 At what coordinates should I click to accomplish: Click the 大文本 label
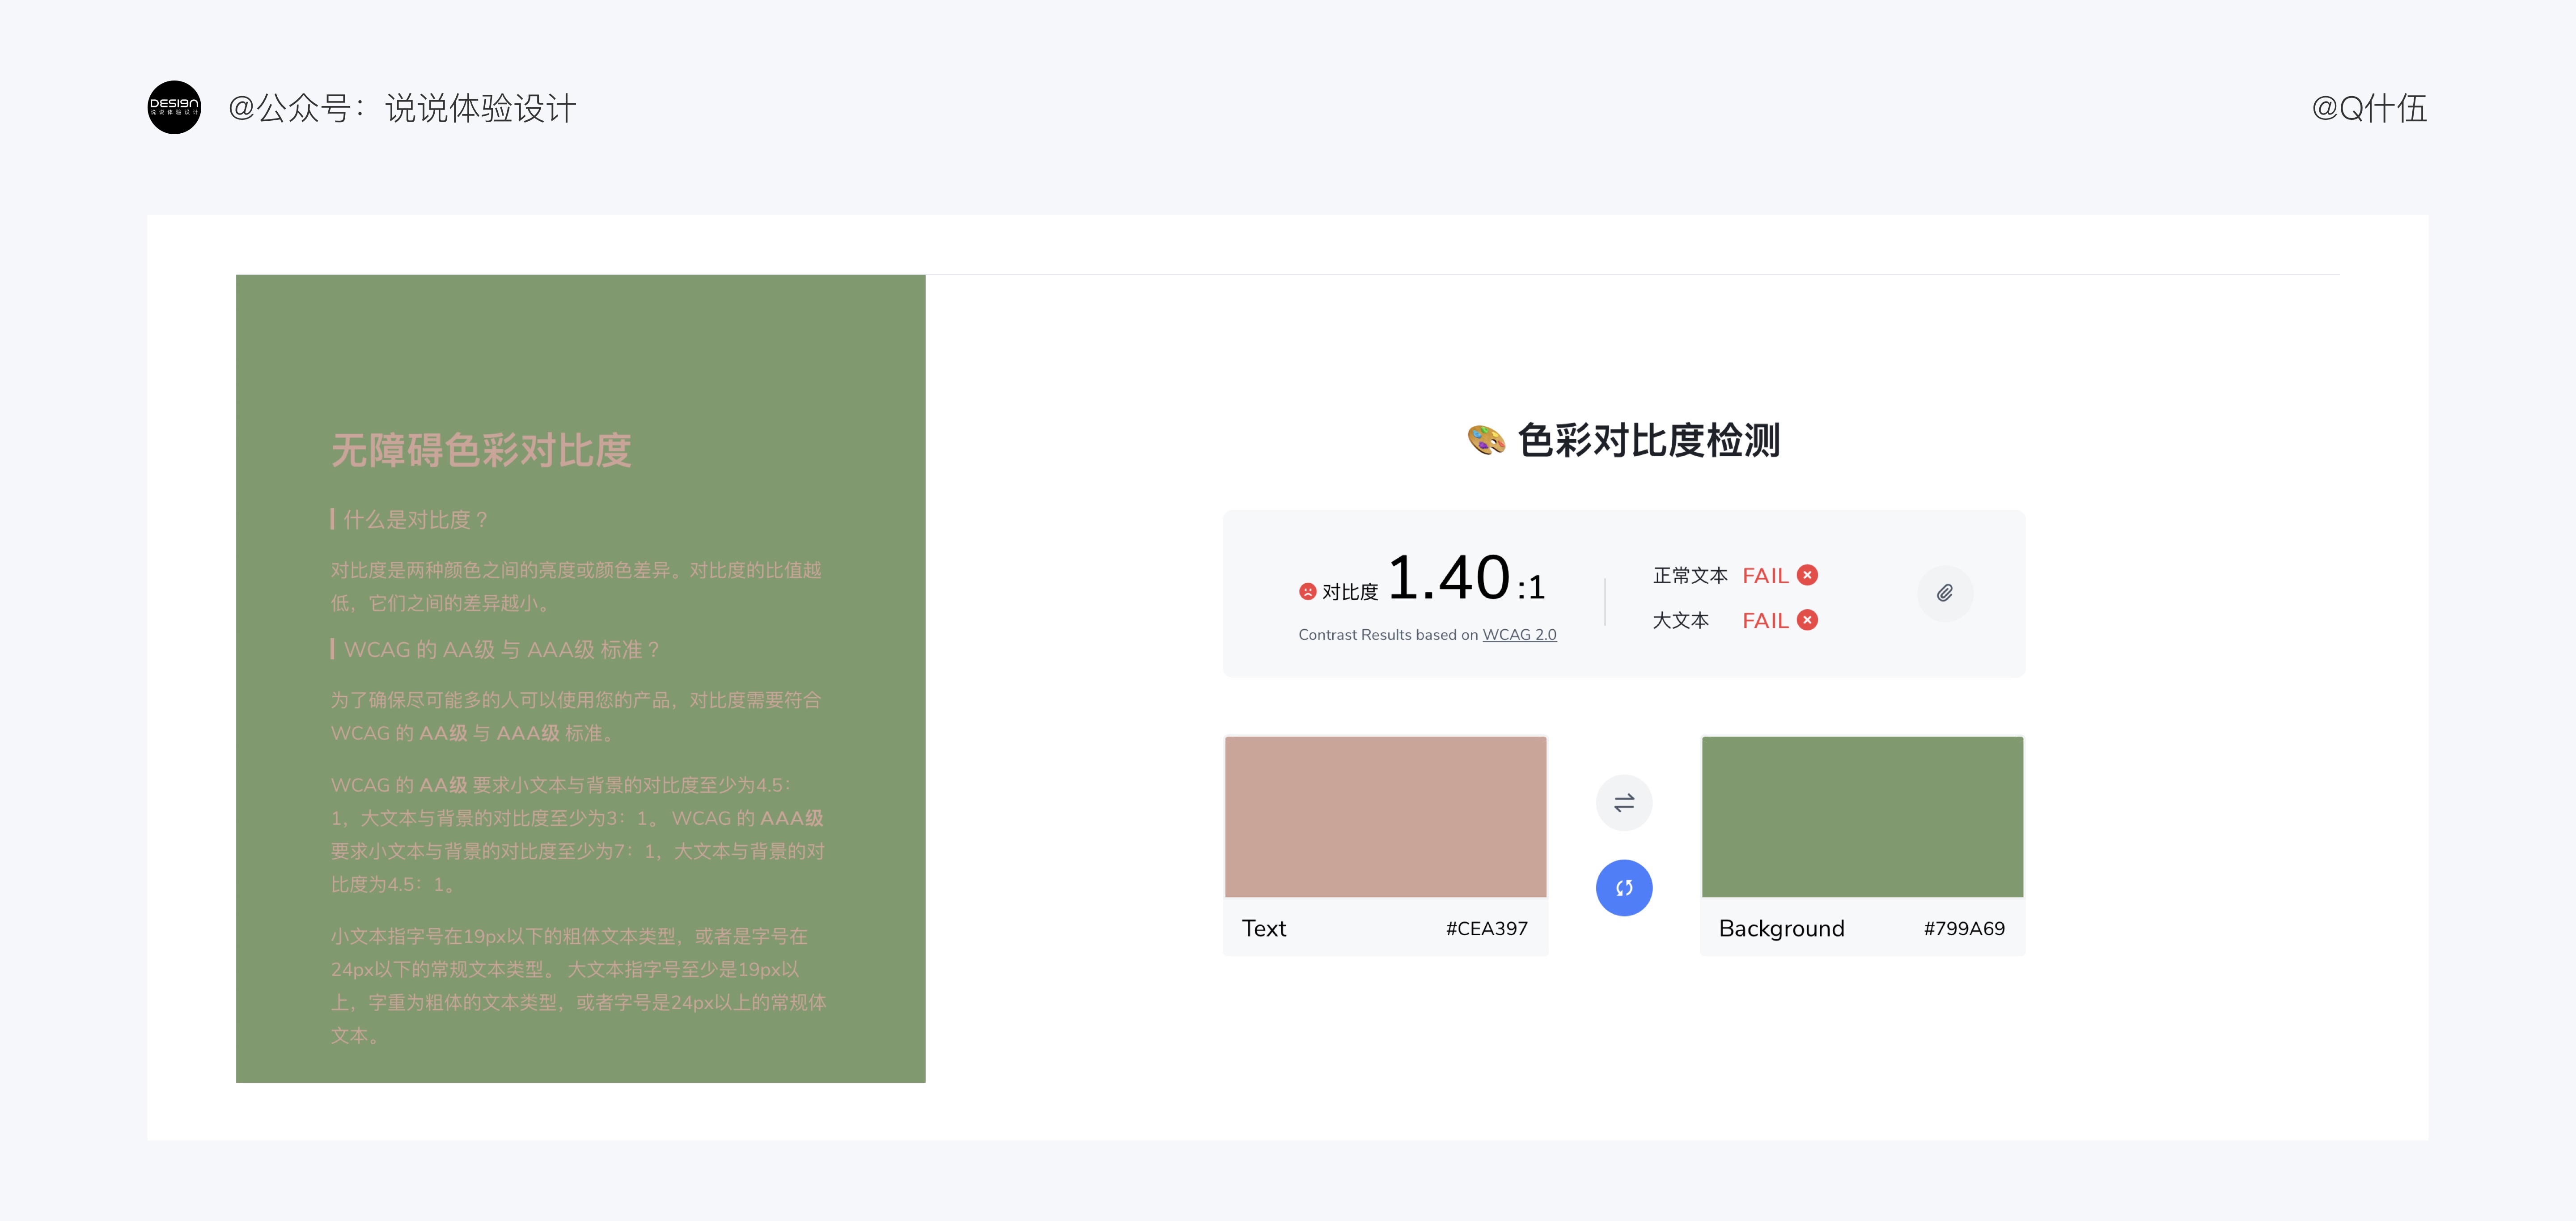[1681, 621]
